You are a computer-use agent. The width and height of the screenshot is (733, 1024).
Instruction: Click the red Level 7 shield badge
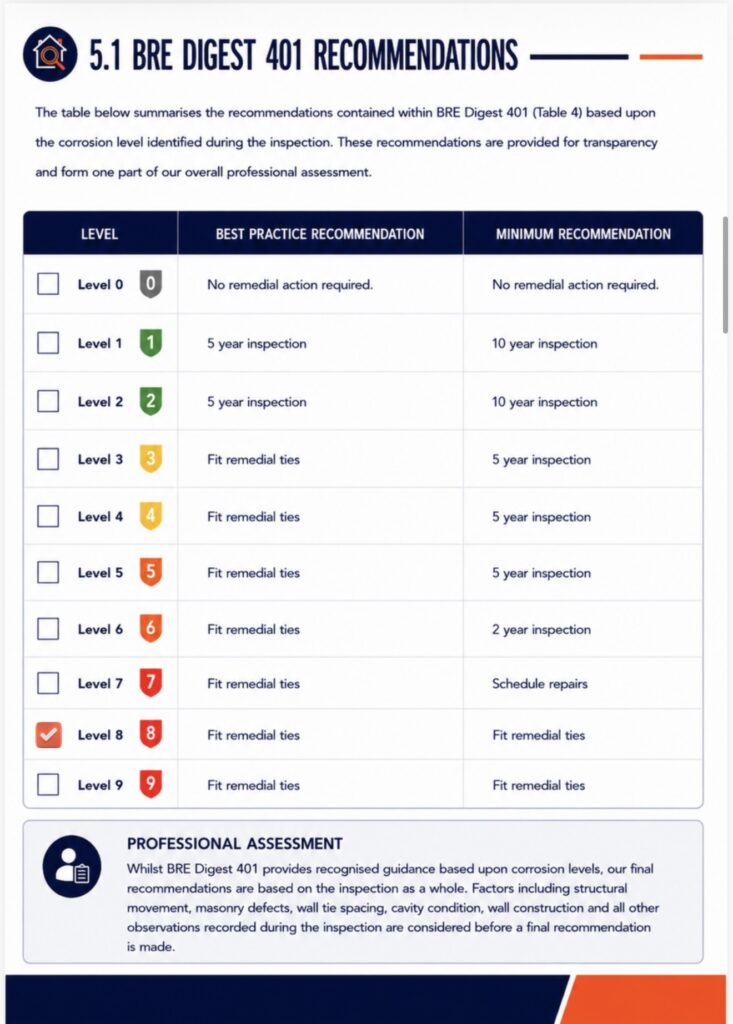tap(150, 682)
